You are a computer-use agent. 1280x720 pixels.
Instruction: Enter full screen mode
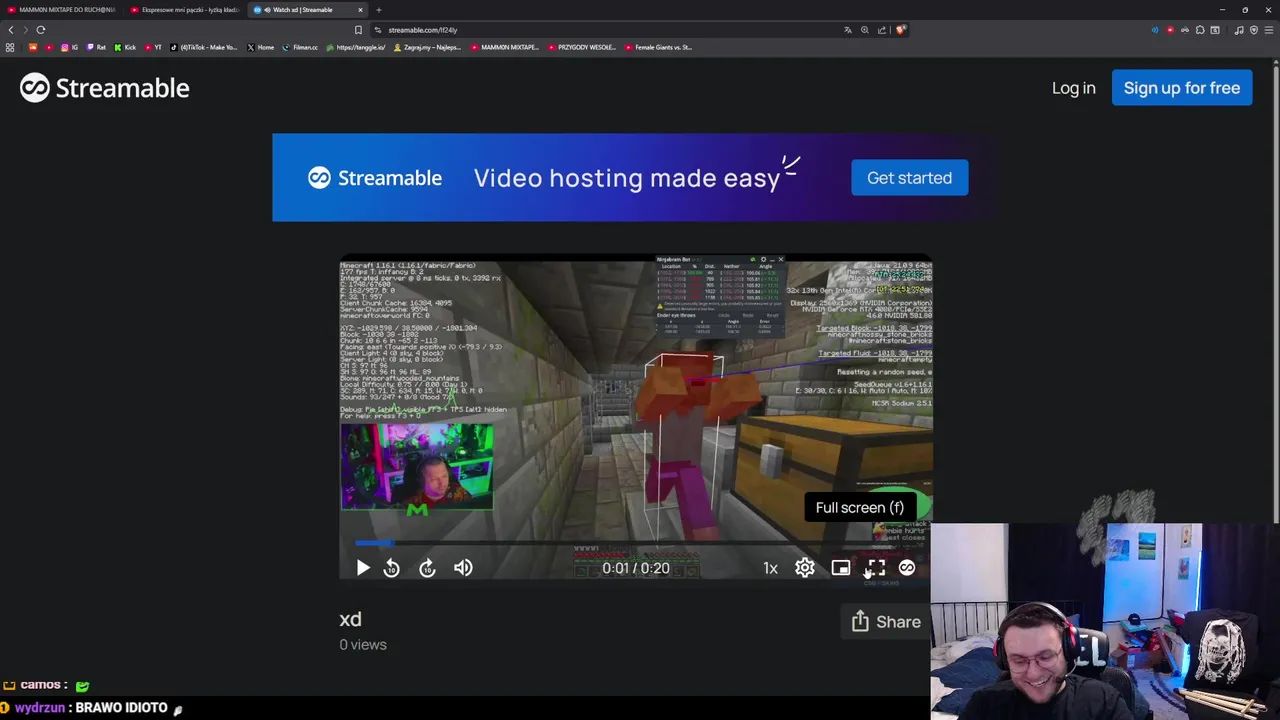(x=875, y=568)
